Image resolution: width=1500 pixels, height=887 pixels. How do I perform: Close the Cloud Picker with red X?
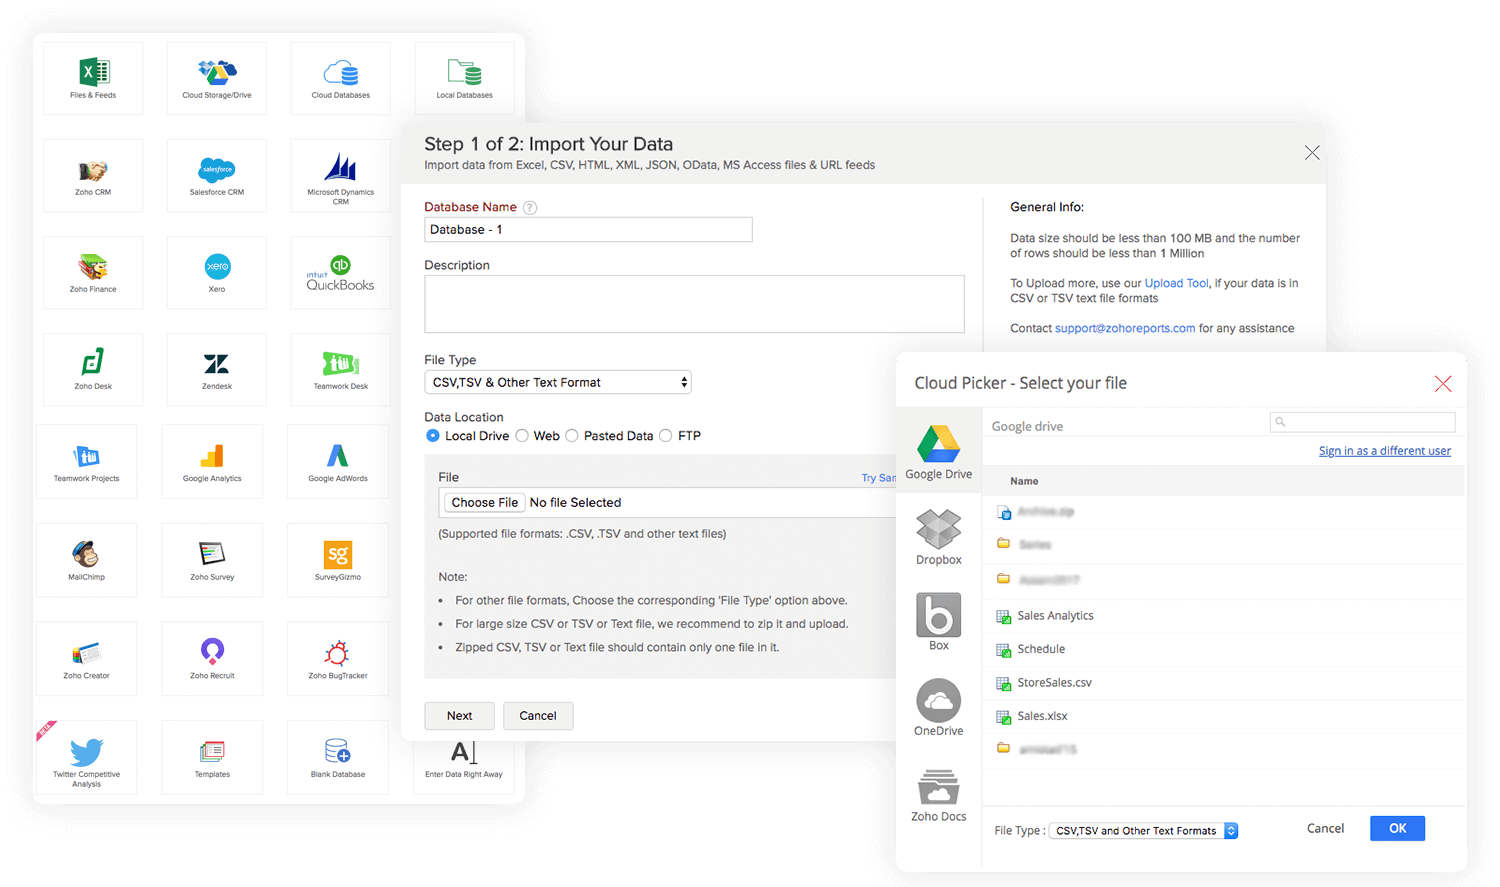coord(1443,384)
